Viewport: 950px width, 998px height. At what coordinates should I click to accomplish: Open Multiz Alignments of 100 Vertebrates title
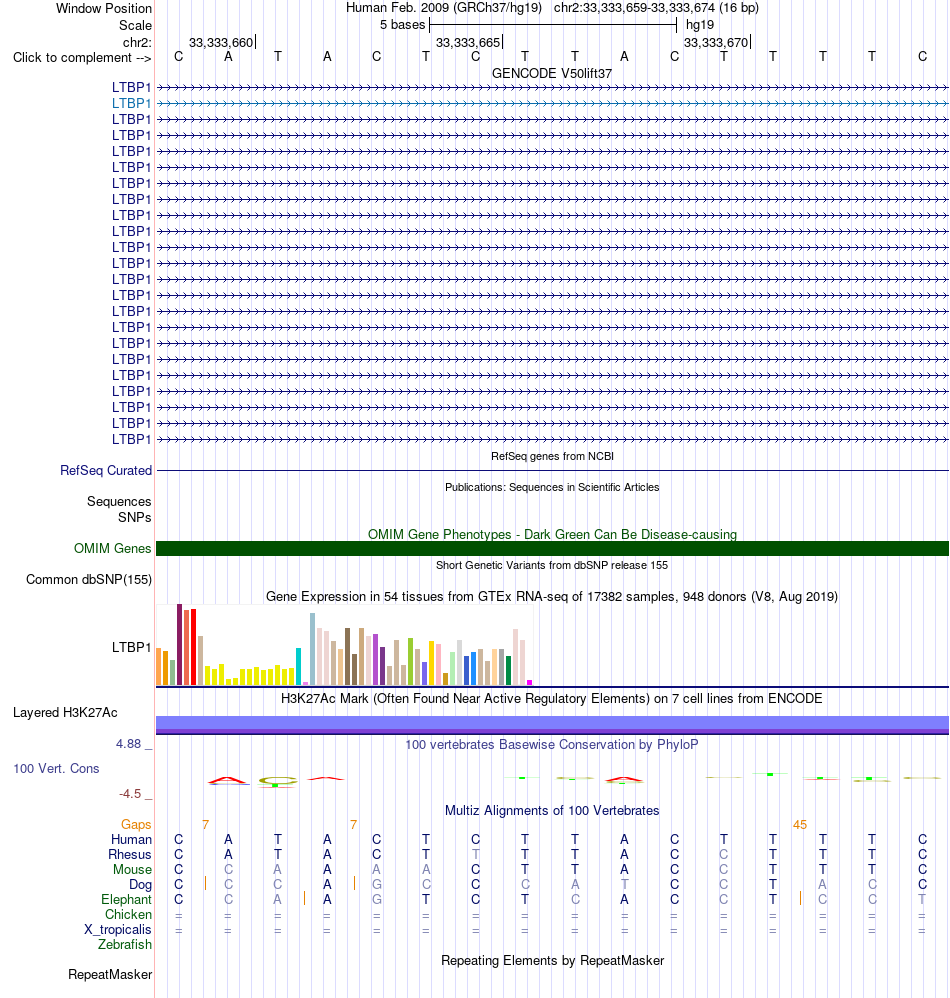tap(552, 810)
